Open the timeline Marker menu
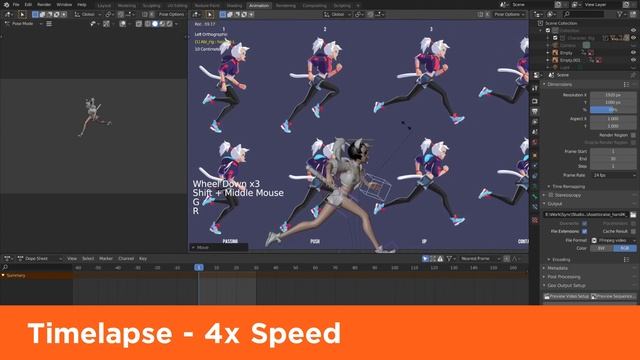Viewport: 640px width, 360px height. [x=106, y=258]
